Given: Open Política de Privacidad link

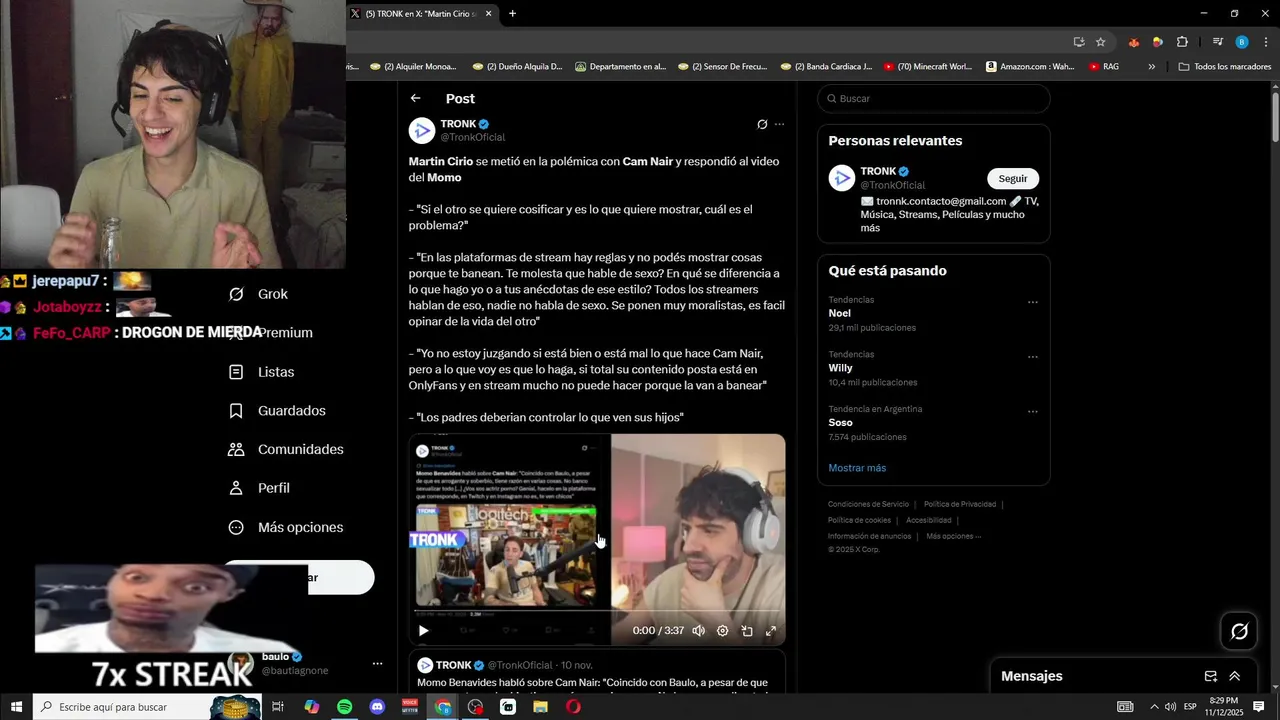Looking at the screenshot, I should [x=960, y=504].
